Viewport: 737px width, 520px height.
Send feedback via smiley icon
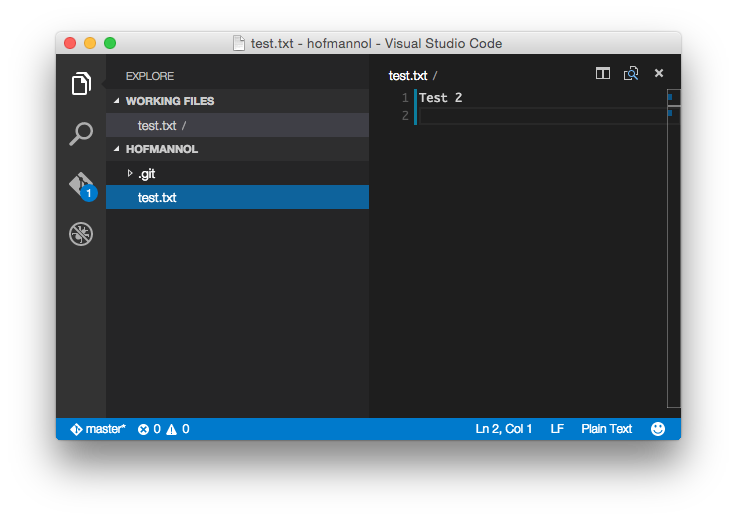pos(658,429)
